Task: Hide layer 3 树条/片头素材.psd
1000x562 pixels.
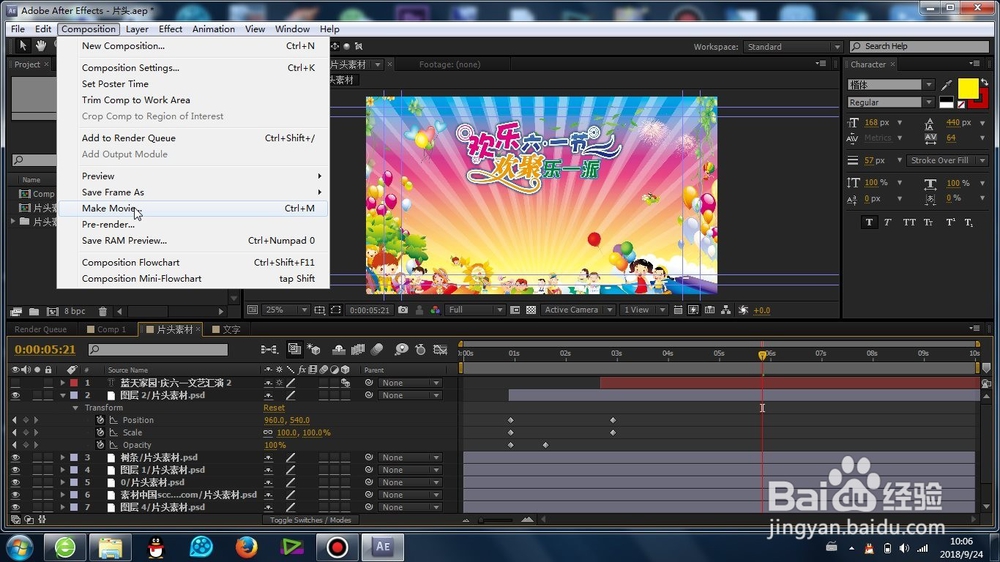Action: coord(15,457)
